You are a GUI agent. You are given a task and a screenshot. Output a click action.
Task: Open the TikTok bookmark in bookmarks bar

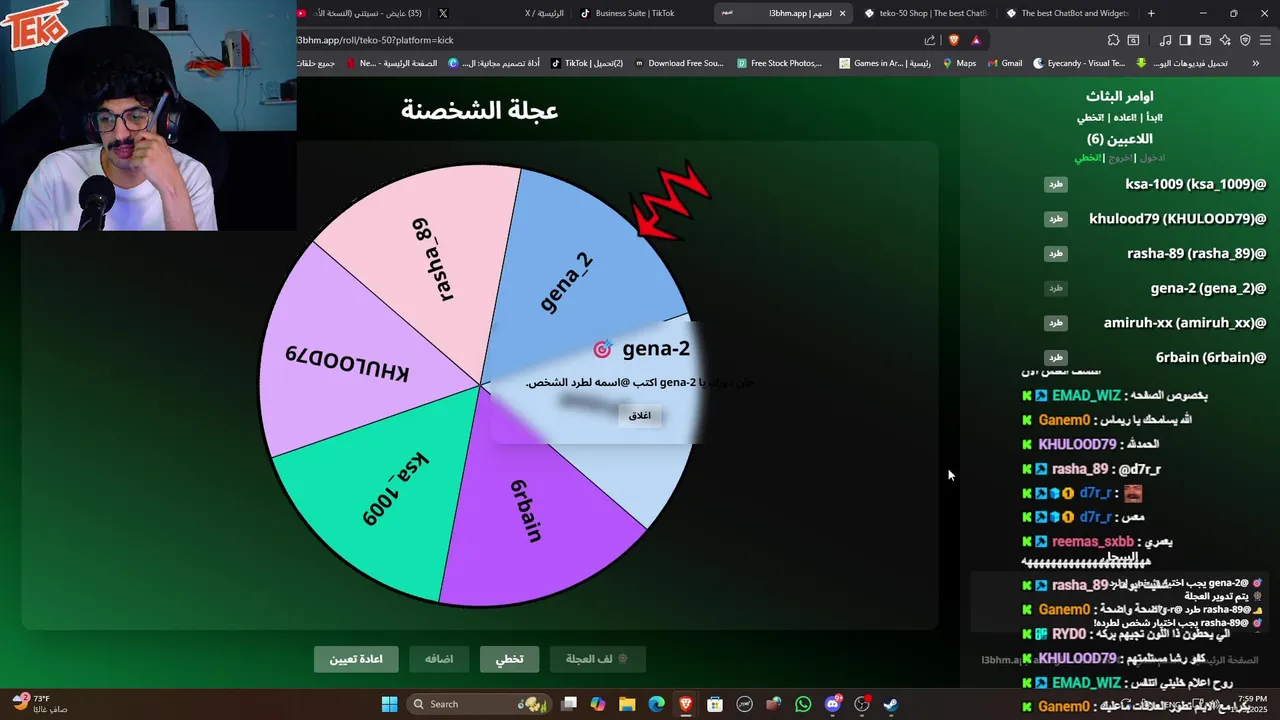586,63
